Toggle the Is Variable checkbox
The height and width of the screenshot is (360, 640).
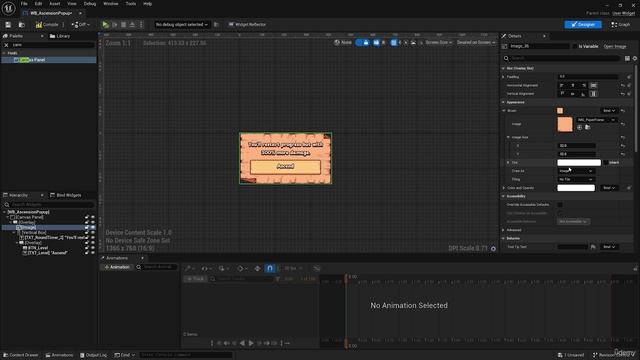click(x=575, y=47)
